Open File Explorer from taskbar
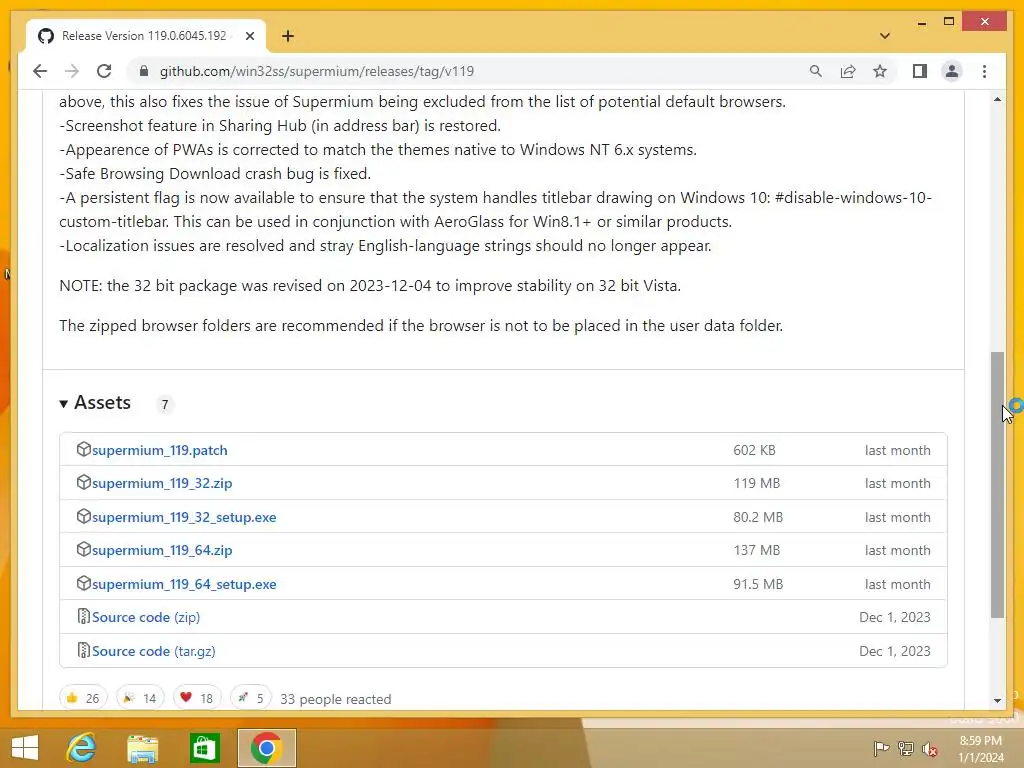Image resolution: width=1024 pixels, height=768 pixels. coord(142,748)
